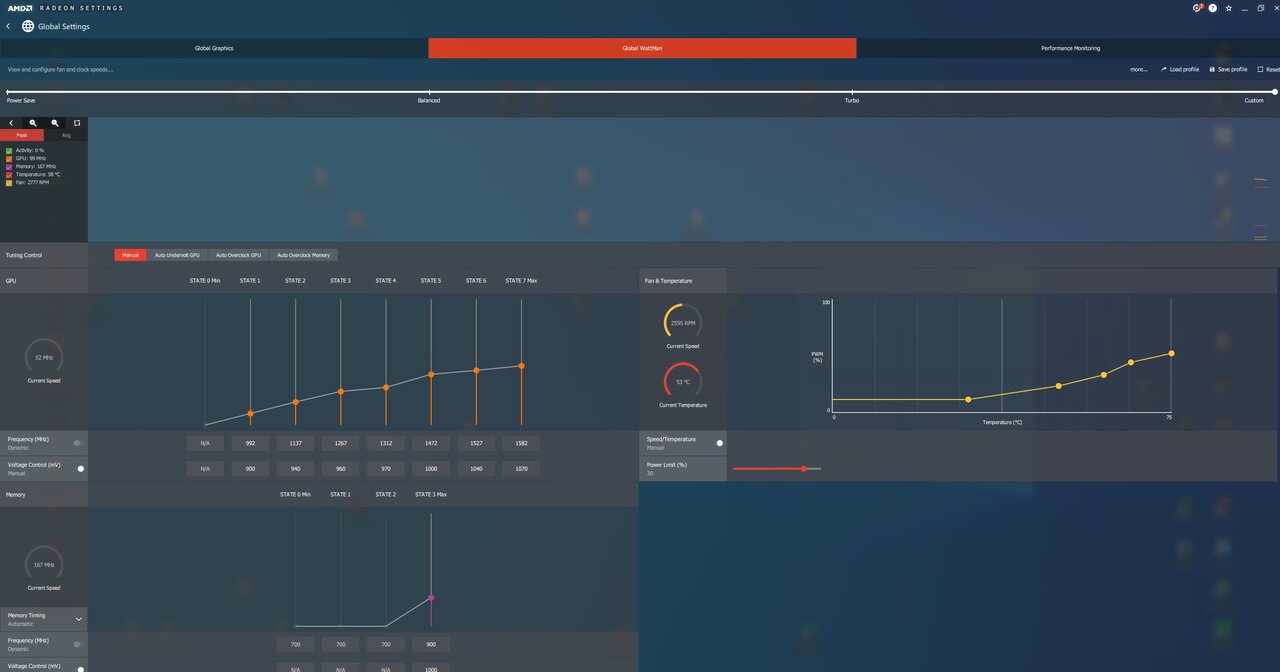Select the Power Save profile point
The image size is (1280, 672).
[7, 92]
